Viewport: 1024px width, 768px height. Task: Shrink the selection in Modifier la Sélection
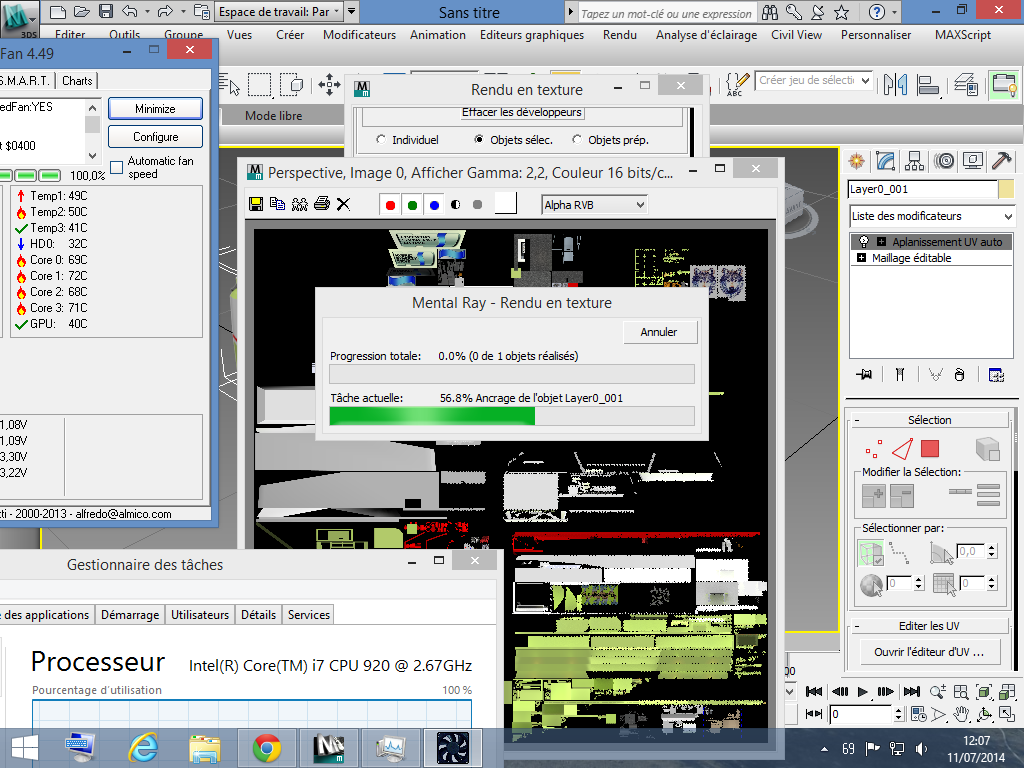click(x=902, y=496)
